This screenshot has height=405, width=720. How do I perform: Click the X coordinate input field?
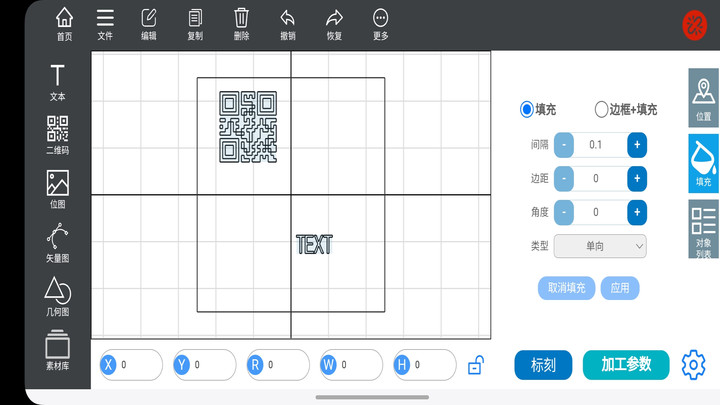131,365
